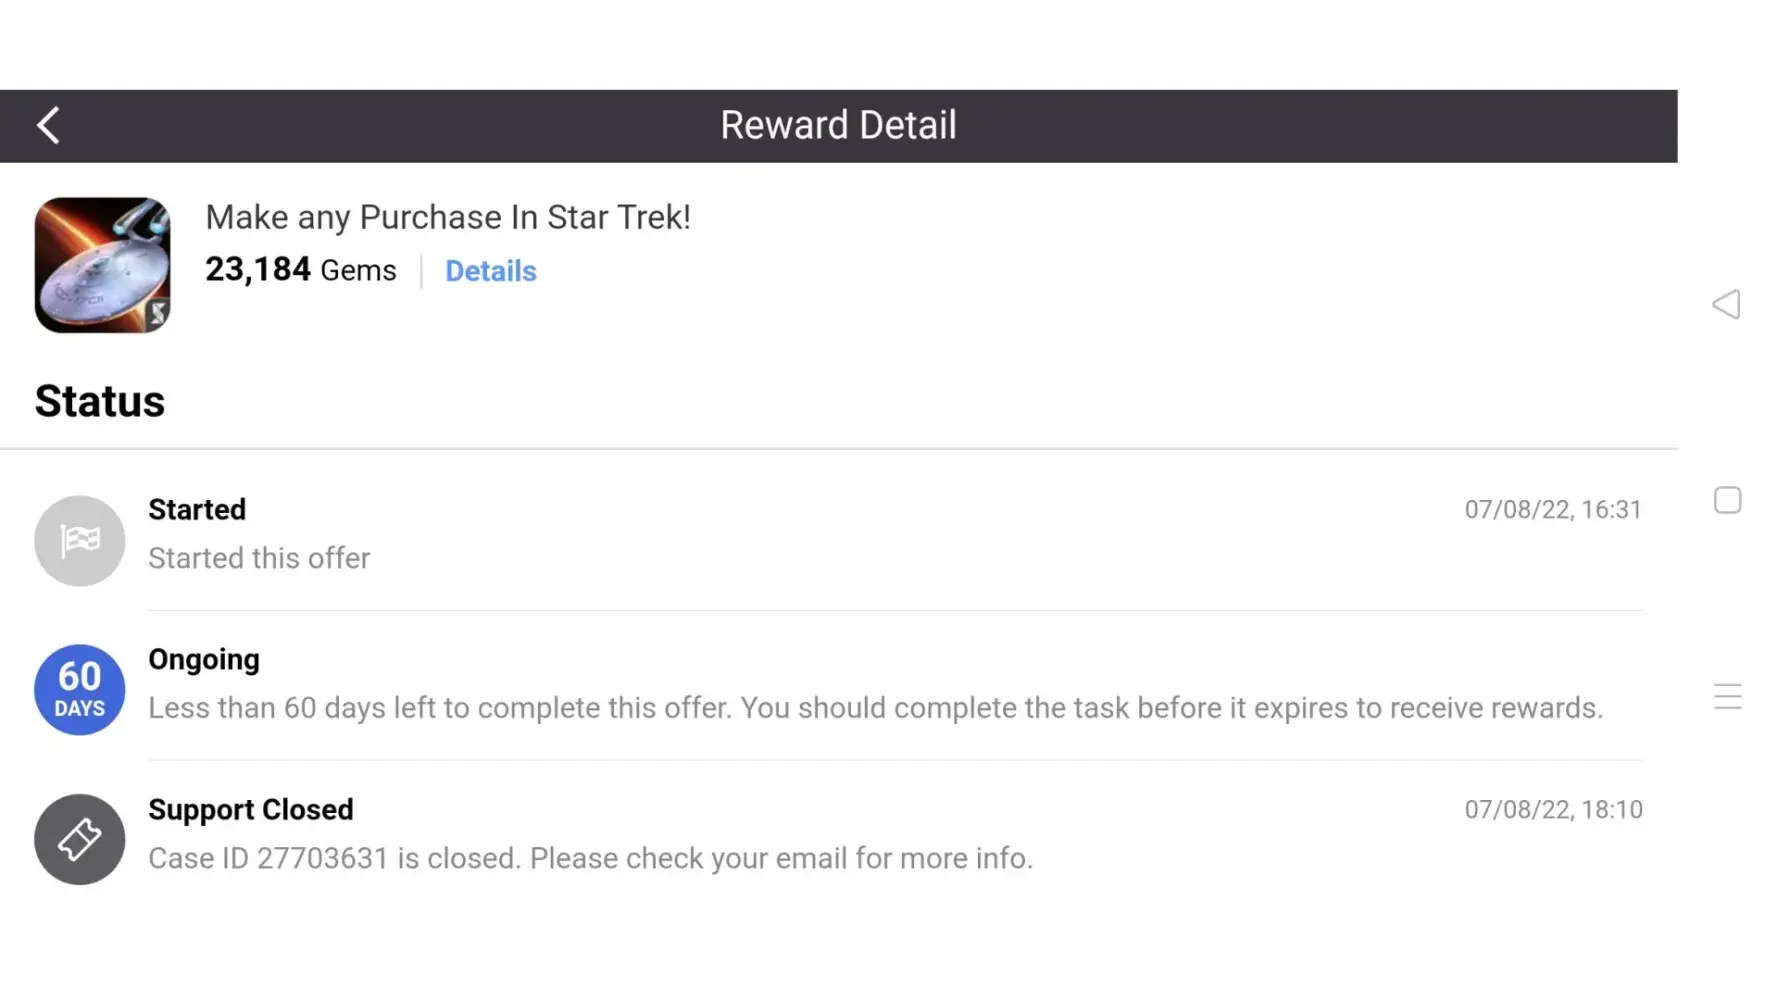The width and height of the screenshot is (1778, 1000).
Task: Tap the 60 DAYS countdown badge
Action: coord(79,690)
